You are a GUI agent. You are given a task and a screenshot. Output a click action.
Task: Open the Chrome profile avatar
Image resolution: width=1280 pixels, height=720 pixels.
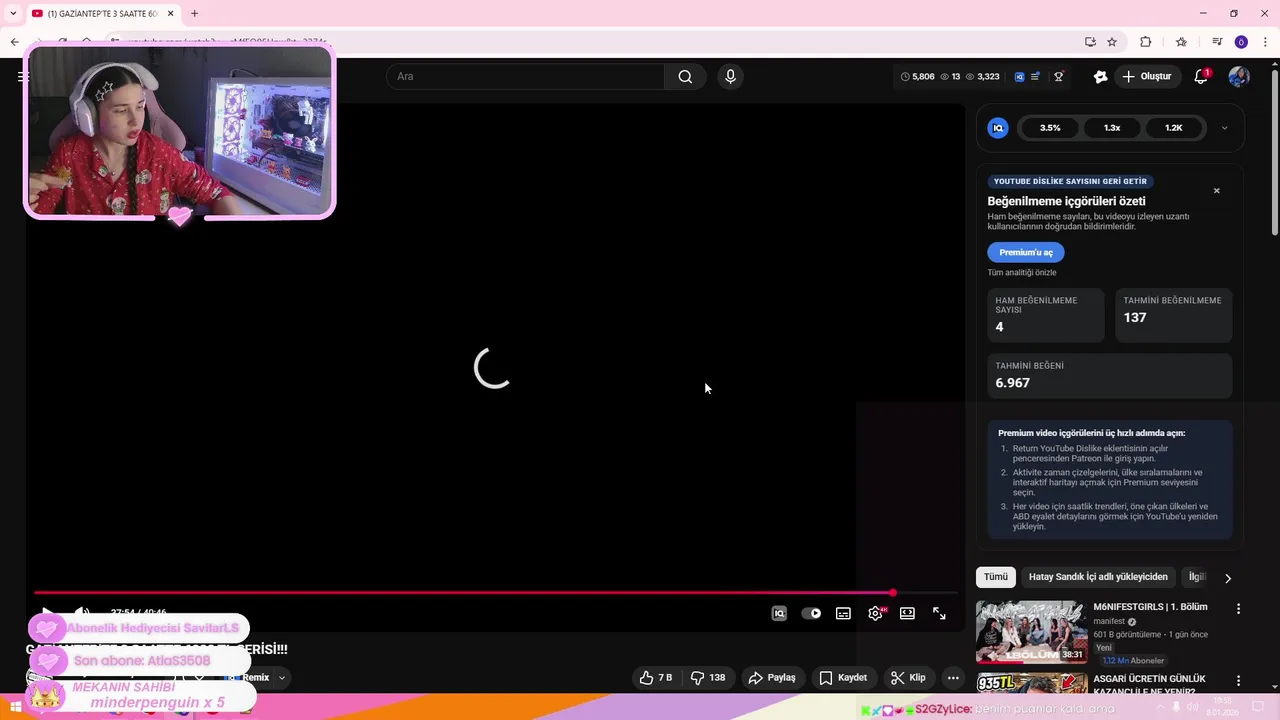(1241, 42)
